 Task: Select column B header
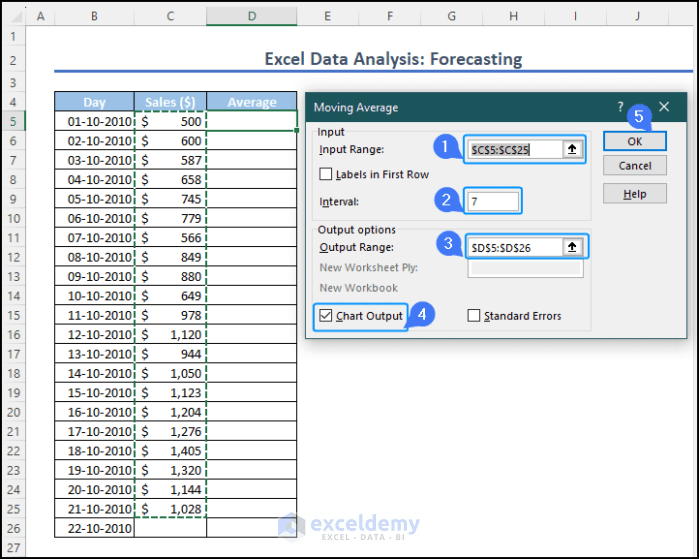(x=94, y=16)
